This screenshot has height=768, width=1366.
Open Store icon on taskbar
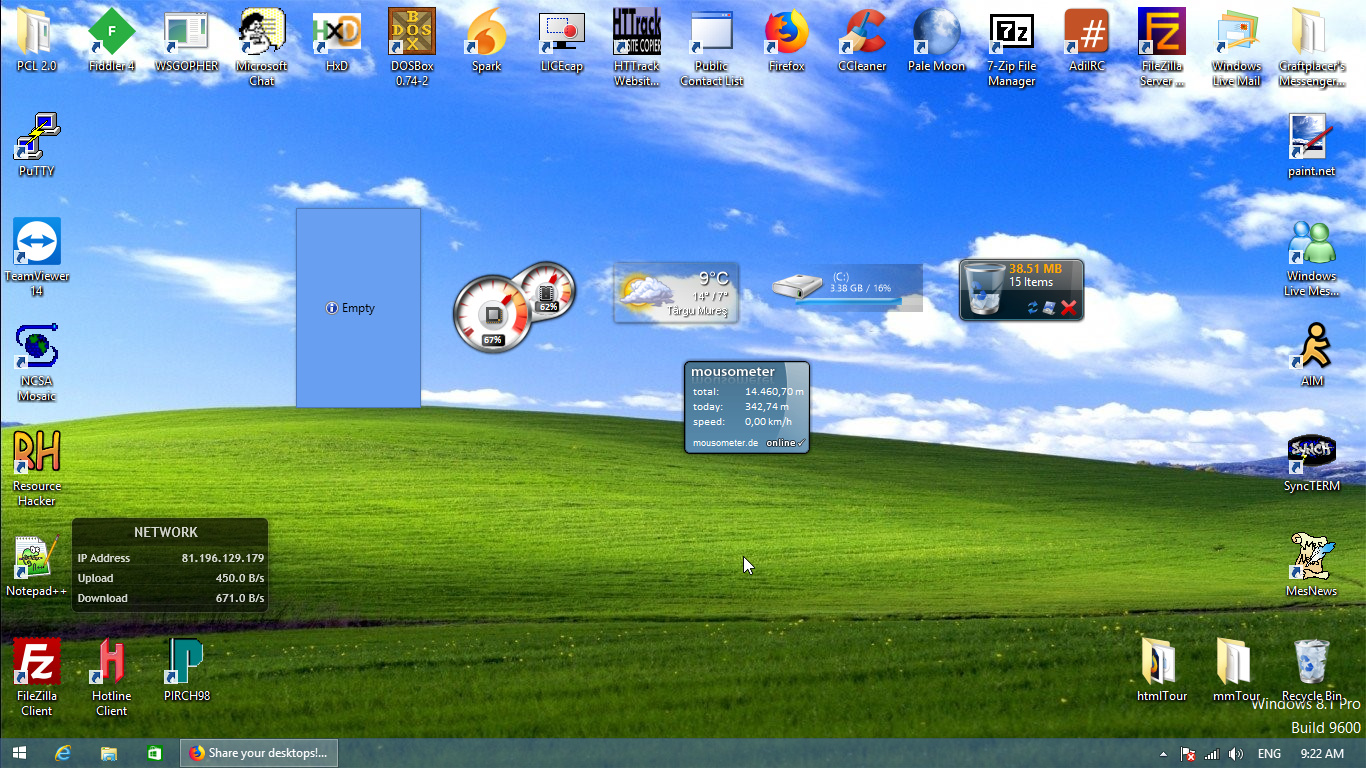pyautogui.click(x=154, y=753)
